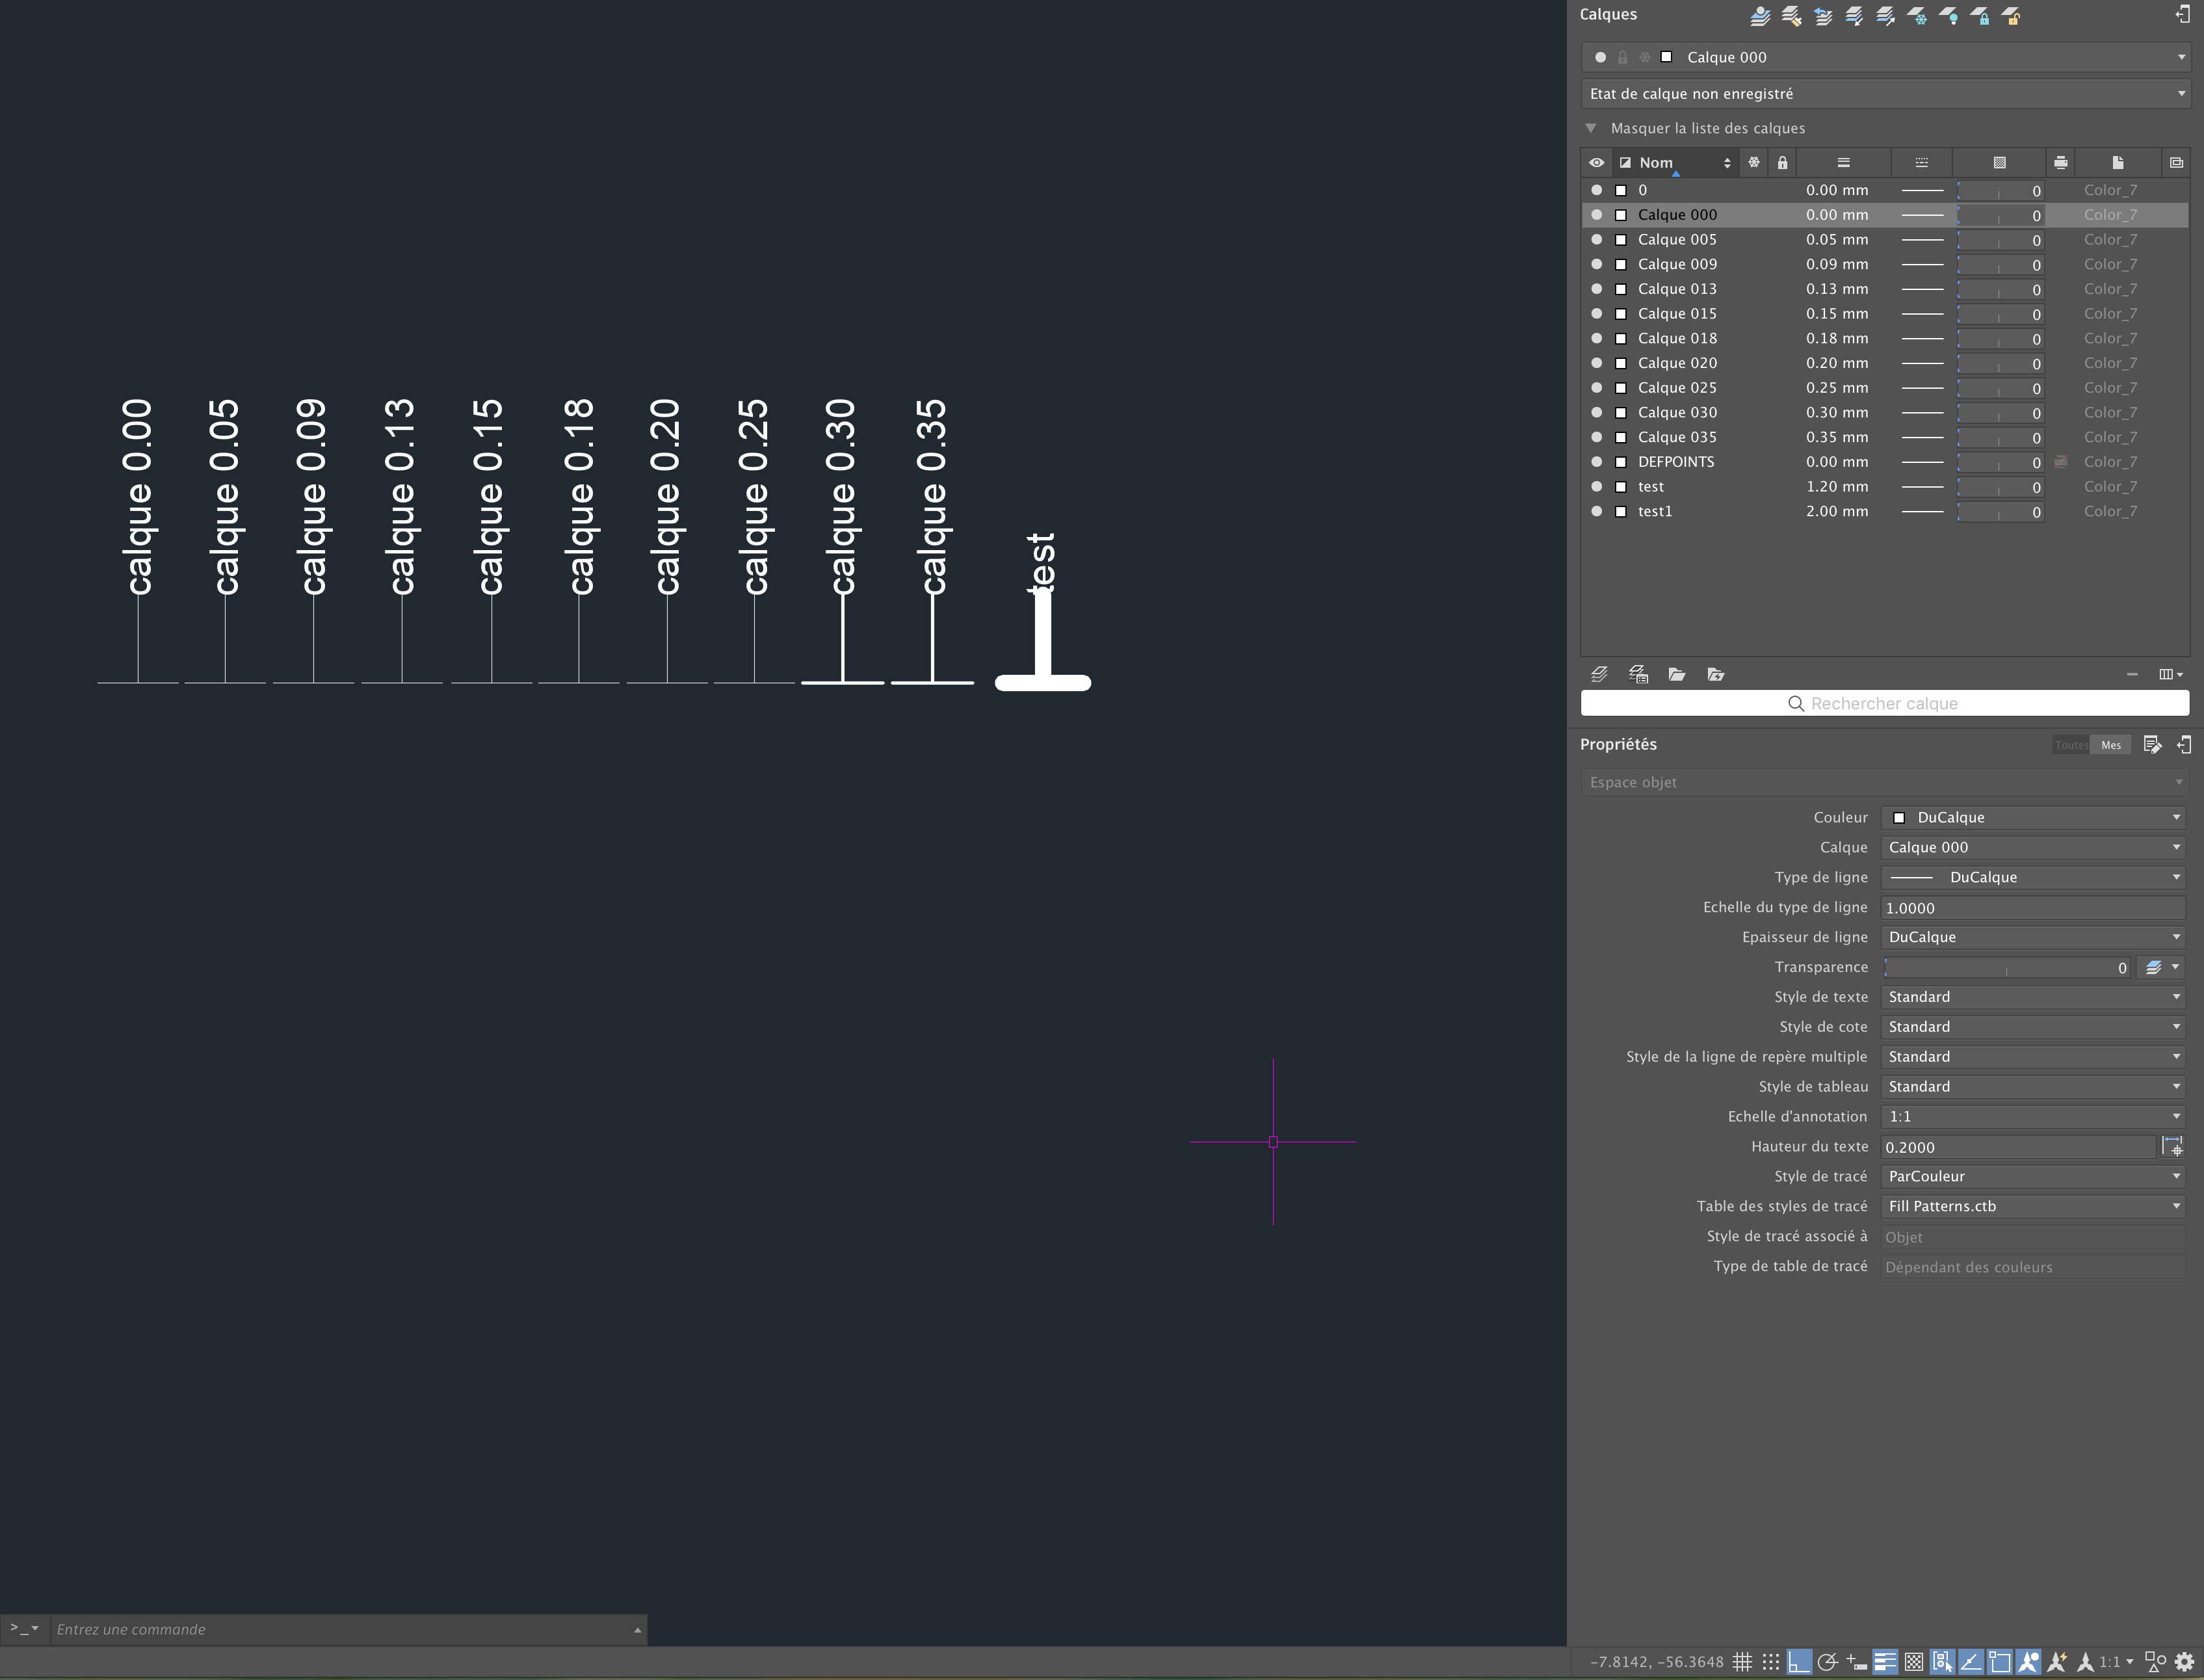Open status bar settings gear
This screenshot has height=1680, width=2204.
2184,1661
